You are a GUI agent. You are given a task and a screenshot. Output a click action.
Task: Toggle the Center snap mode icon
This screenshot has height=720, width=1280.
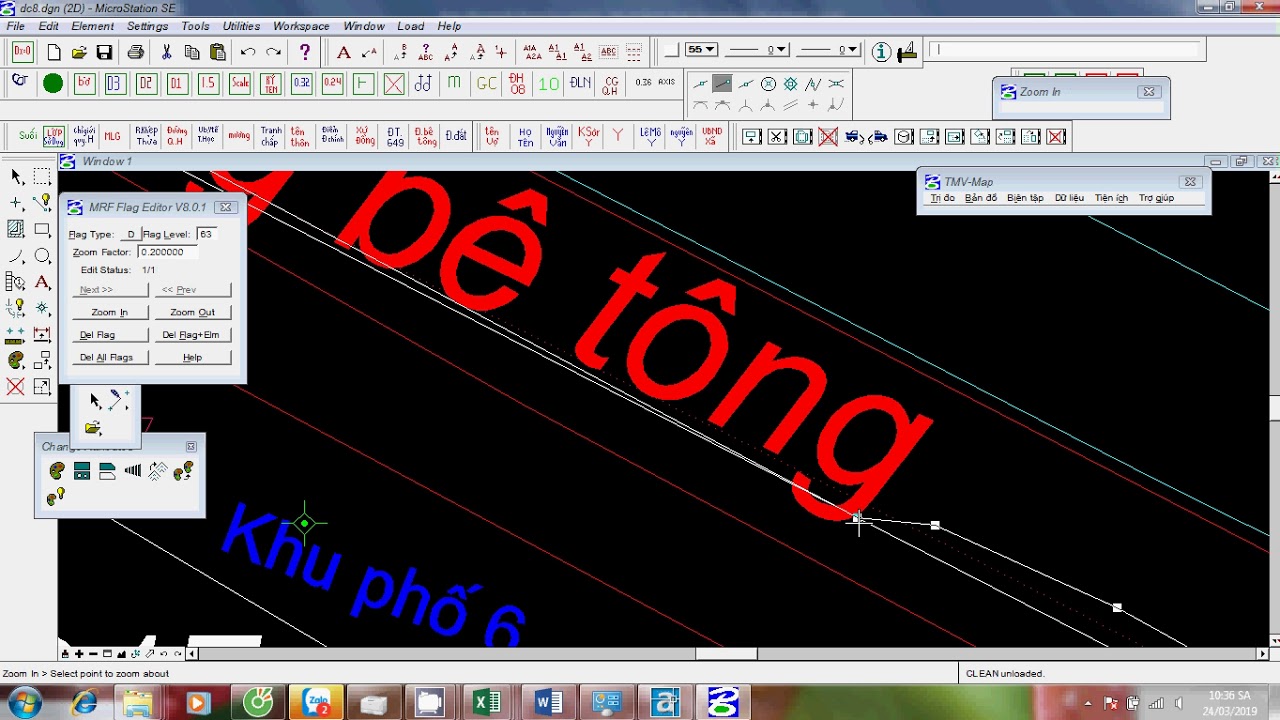(x=768, y=84)
